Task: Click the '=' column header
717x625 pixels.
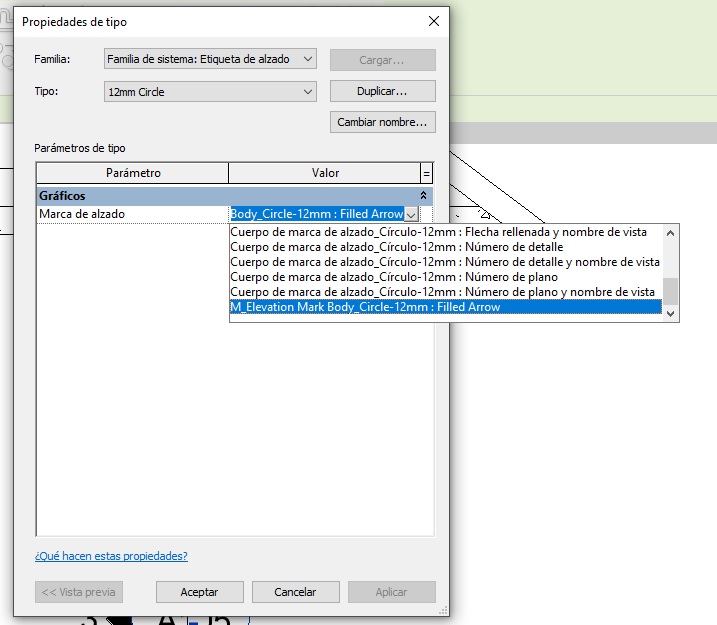Action: 427,173
